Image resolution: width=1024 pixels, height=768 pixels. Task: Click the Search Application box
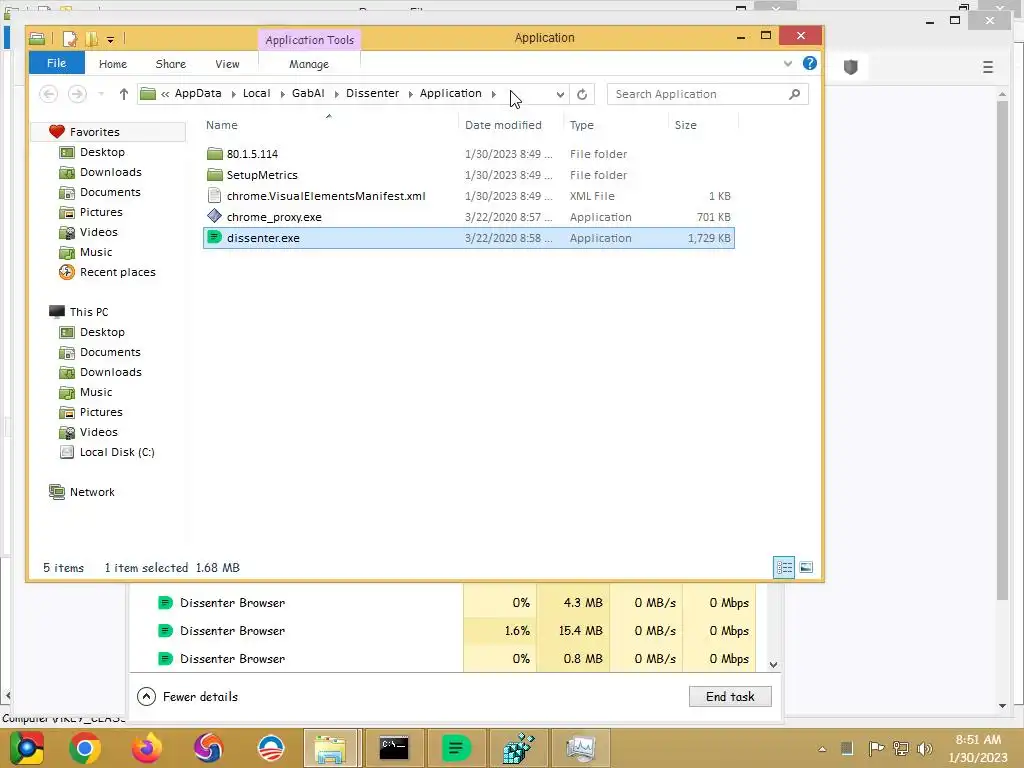(707, 94)
